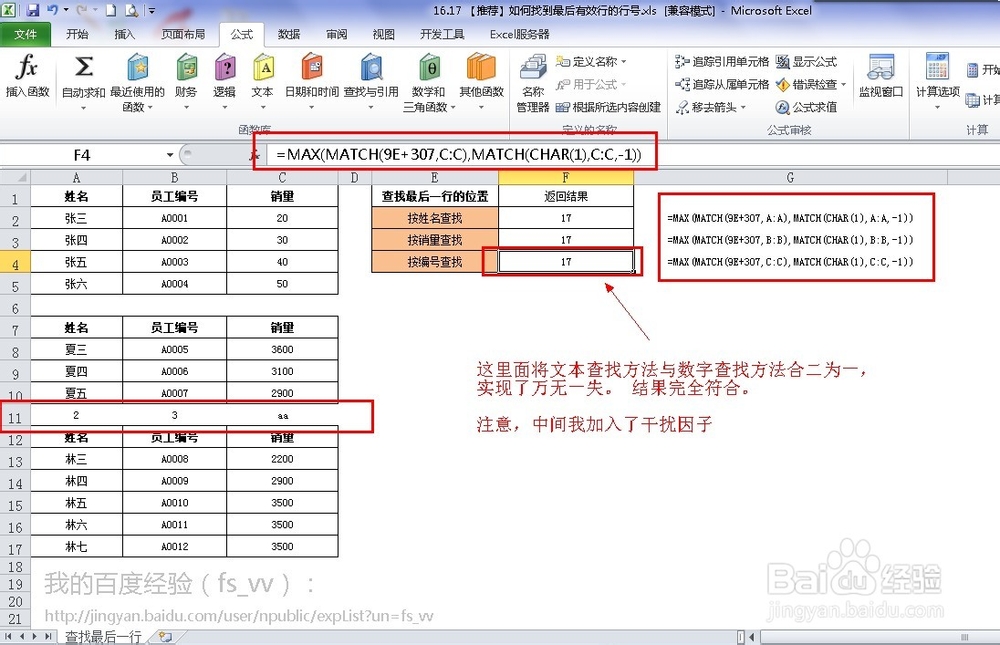Open the Customize Quick Access Toolbar dropdown
This screenshot has width=1000, height=645.
[152, 10]
